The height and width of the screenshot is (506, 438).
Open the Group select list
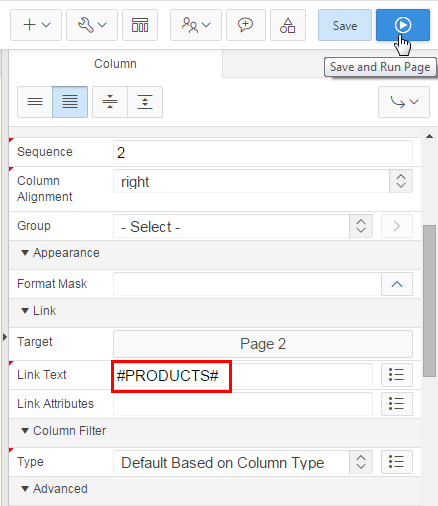point(243,226)
